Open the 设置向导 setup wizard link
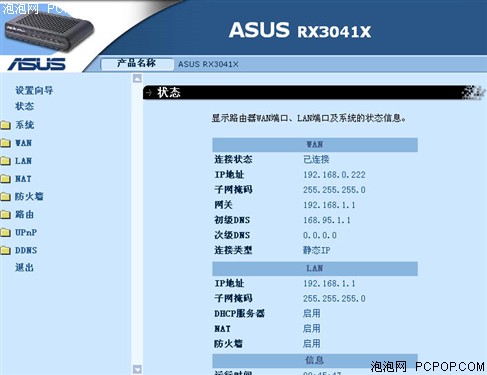The height and width of the screenshot is (375, 487). point(34,90)
